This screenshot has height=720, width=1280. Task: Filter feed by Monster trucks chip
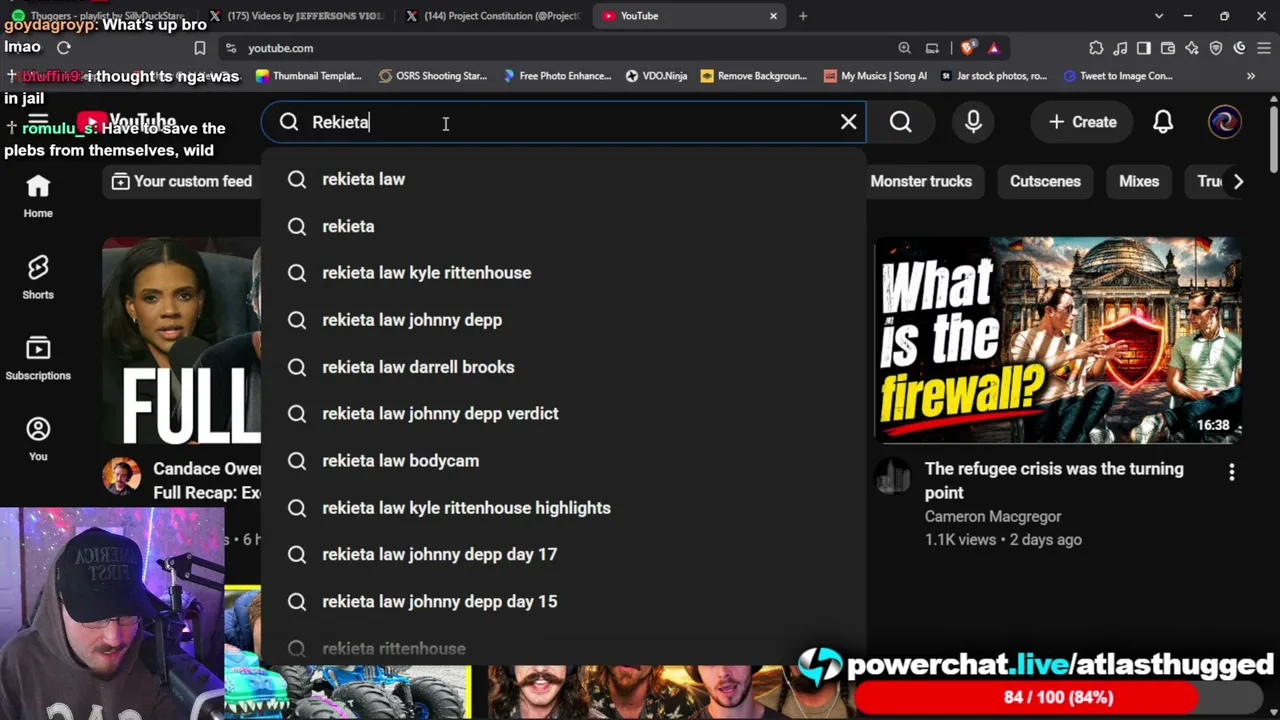(x=921, y=181)
